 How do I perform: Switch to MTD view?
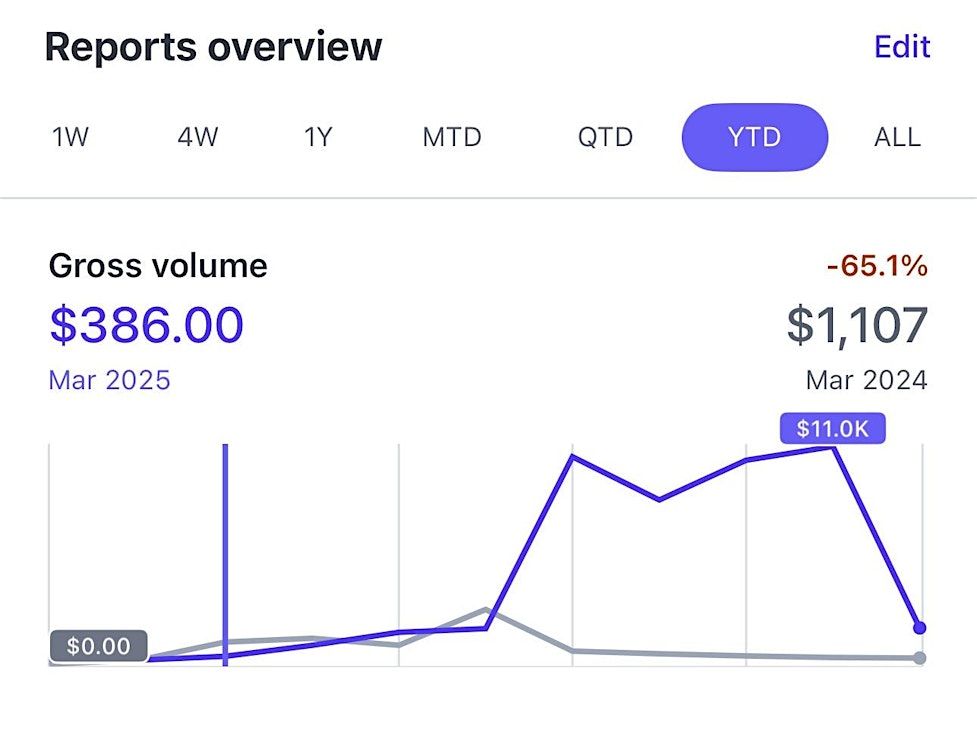[x=452, y=137]
